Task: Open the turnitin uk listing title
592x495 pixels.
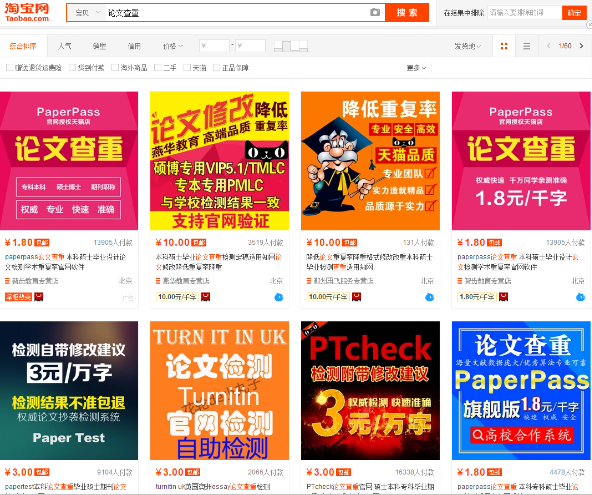Action: [213, 487]
